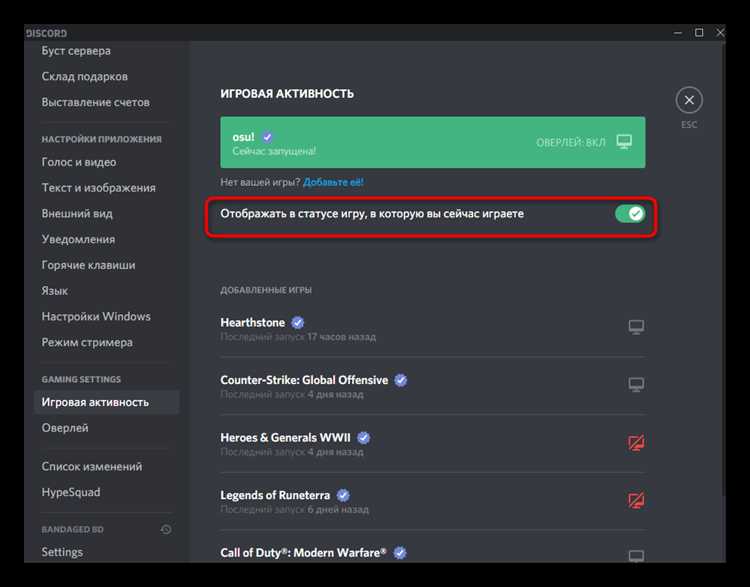Image resolution: width=750 pixels, height=587 pixels.
Task: Toggle overlay icon for Call of Duty: Modern Warfare
Action: (x=636, y=556)
